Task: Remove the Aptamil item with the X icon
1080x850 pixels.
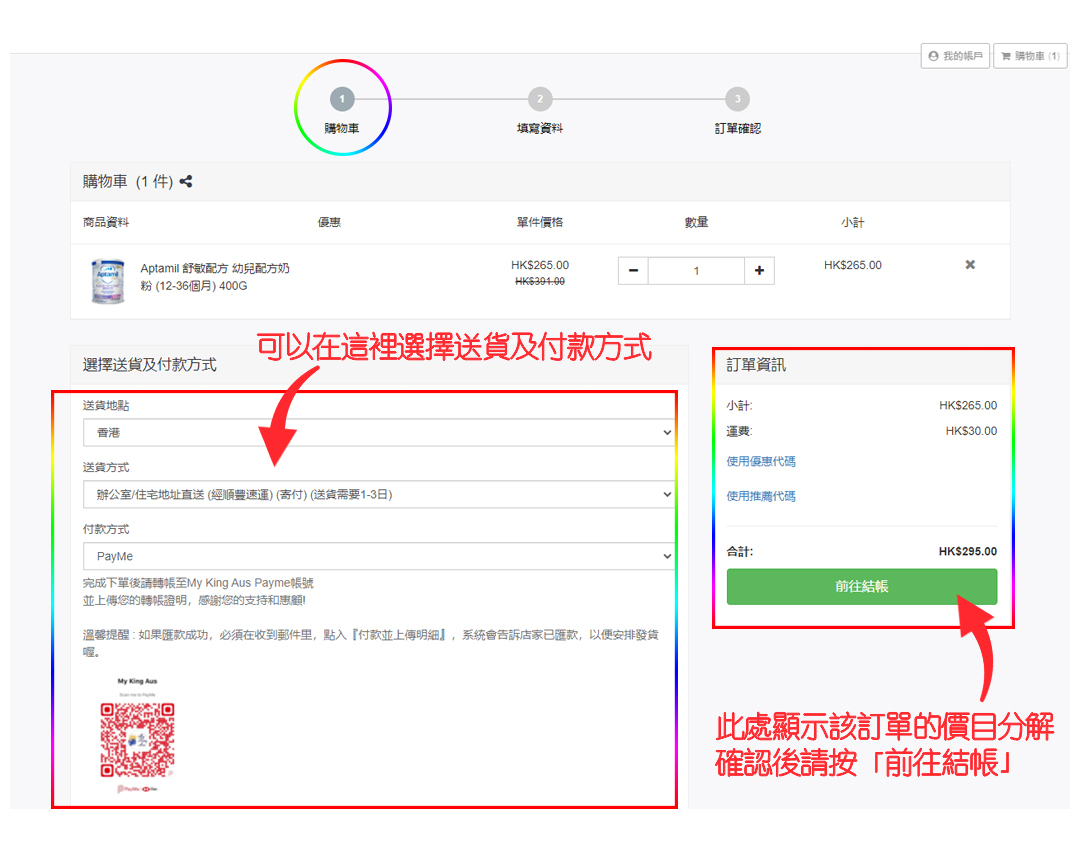Action: pyautogui.click(x=969, y=265)
